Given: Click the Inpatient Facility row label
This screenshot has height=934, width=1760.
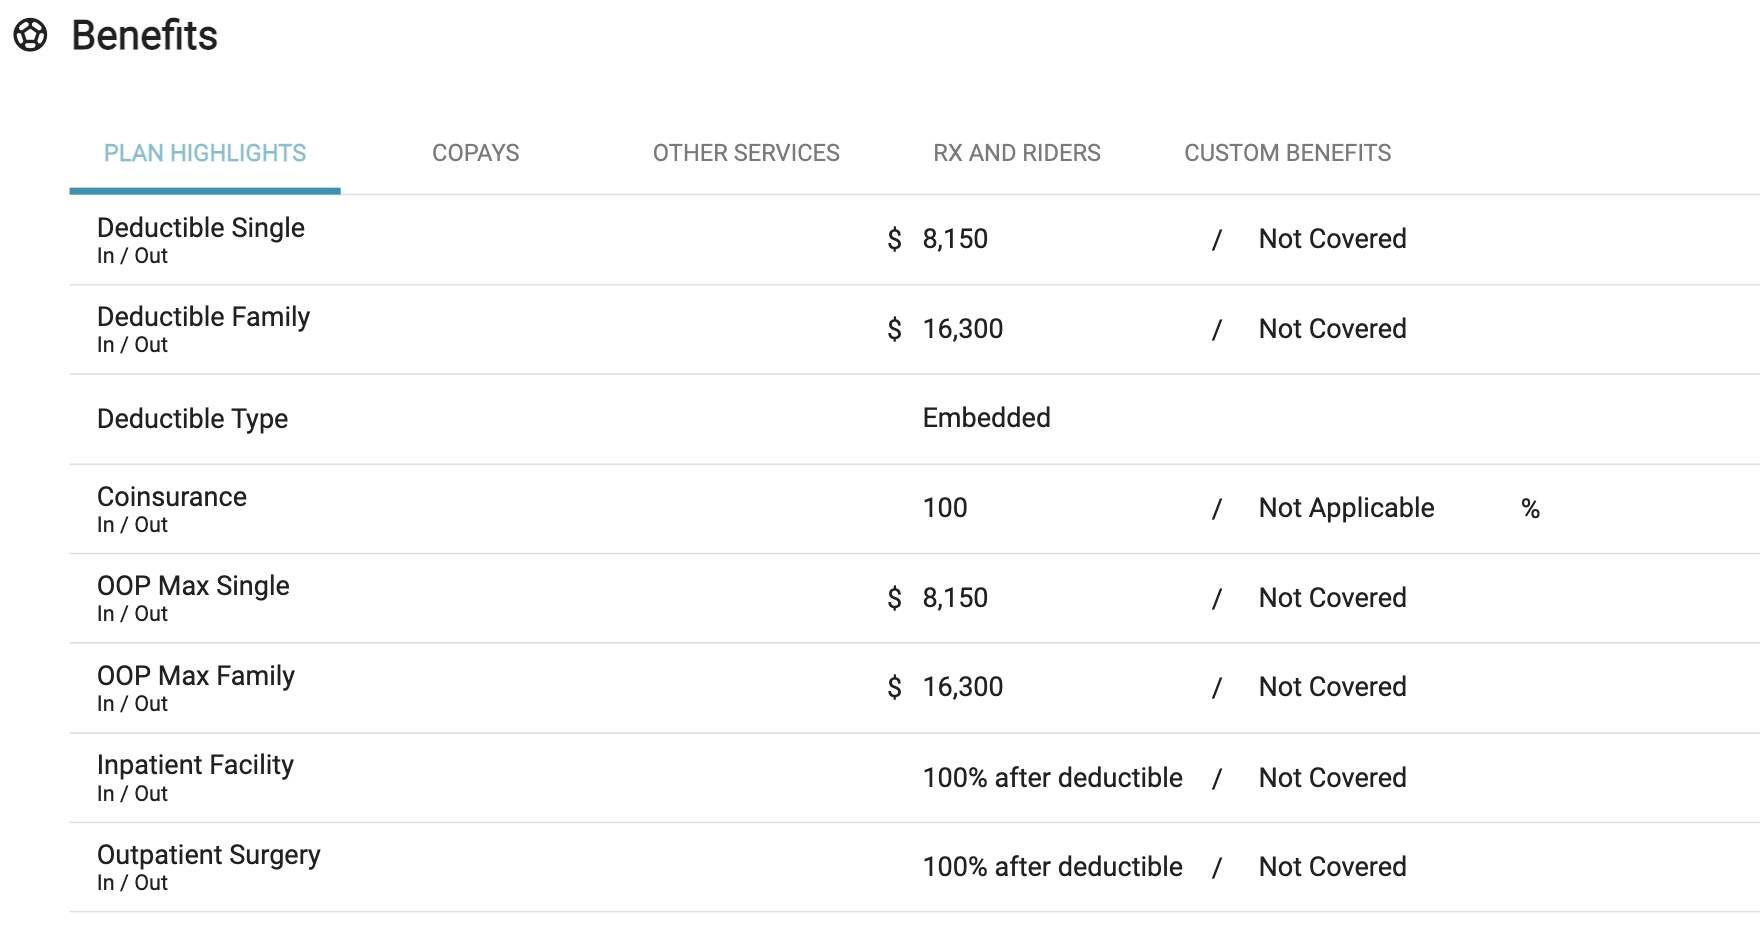Looking at the screenshot, I should [x=195, y=765].
